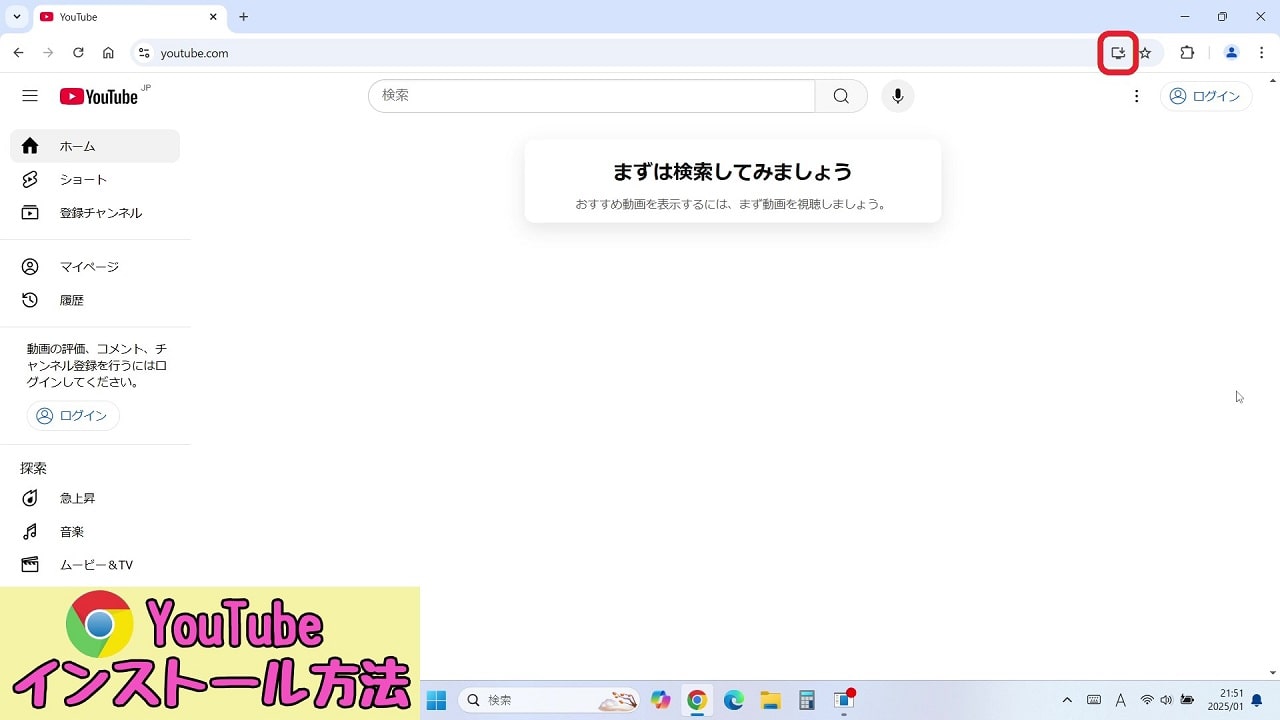This screenshot has width=1280, height=720.
Task: Open taskbar app with red notification dot
Action: coord(844,700)
